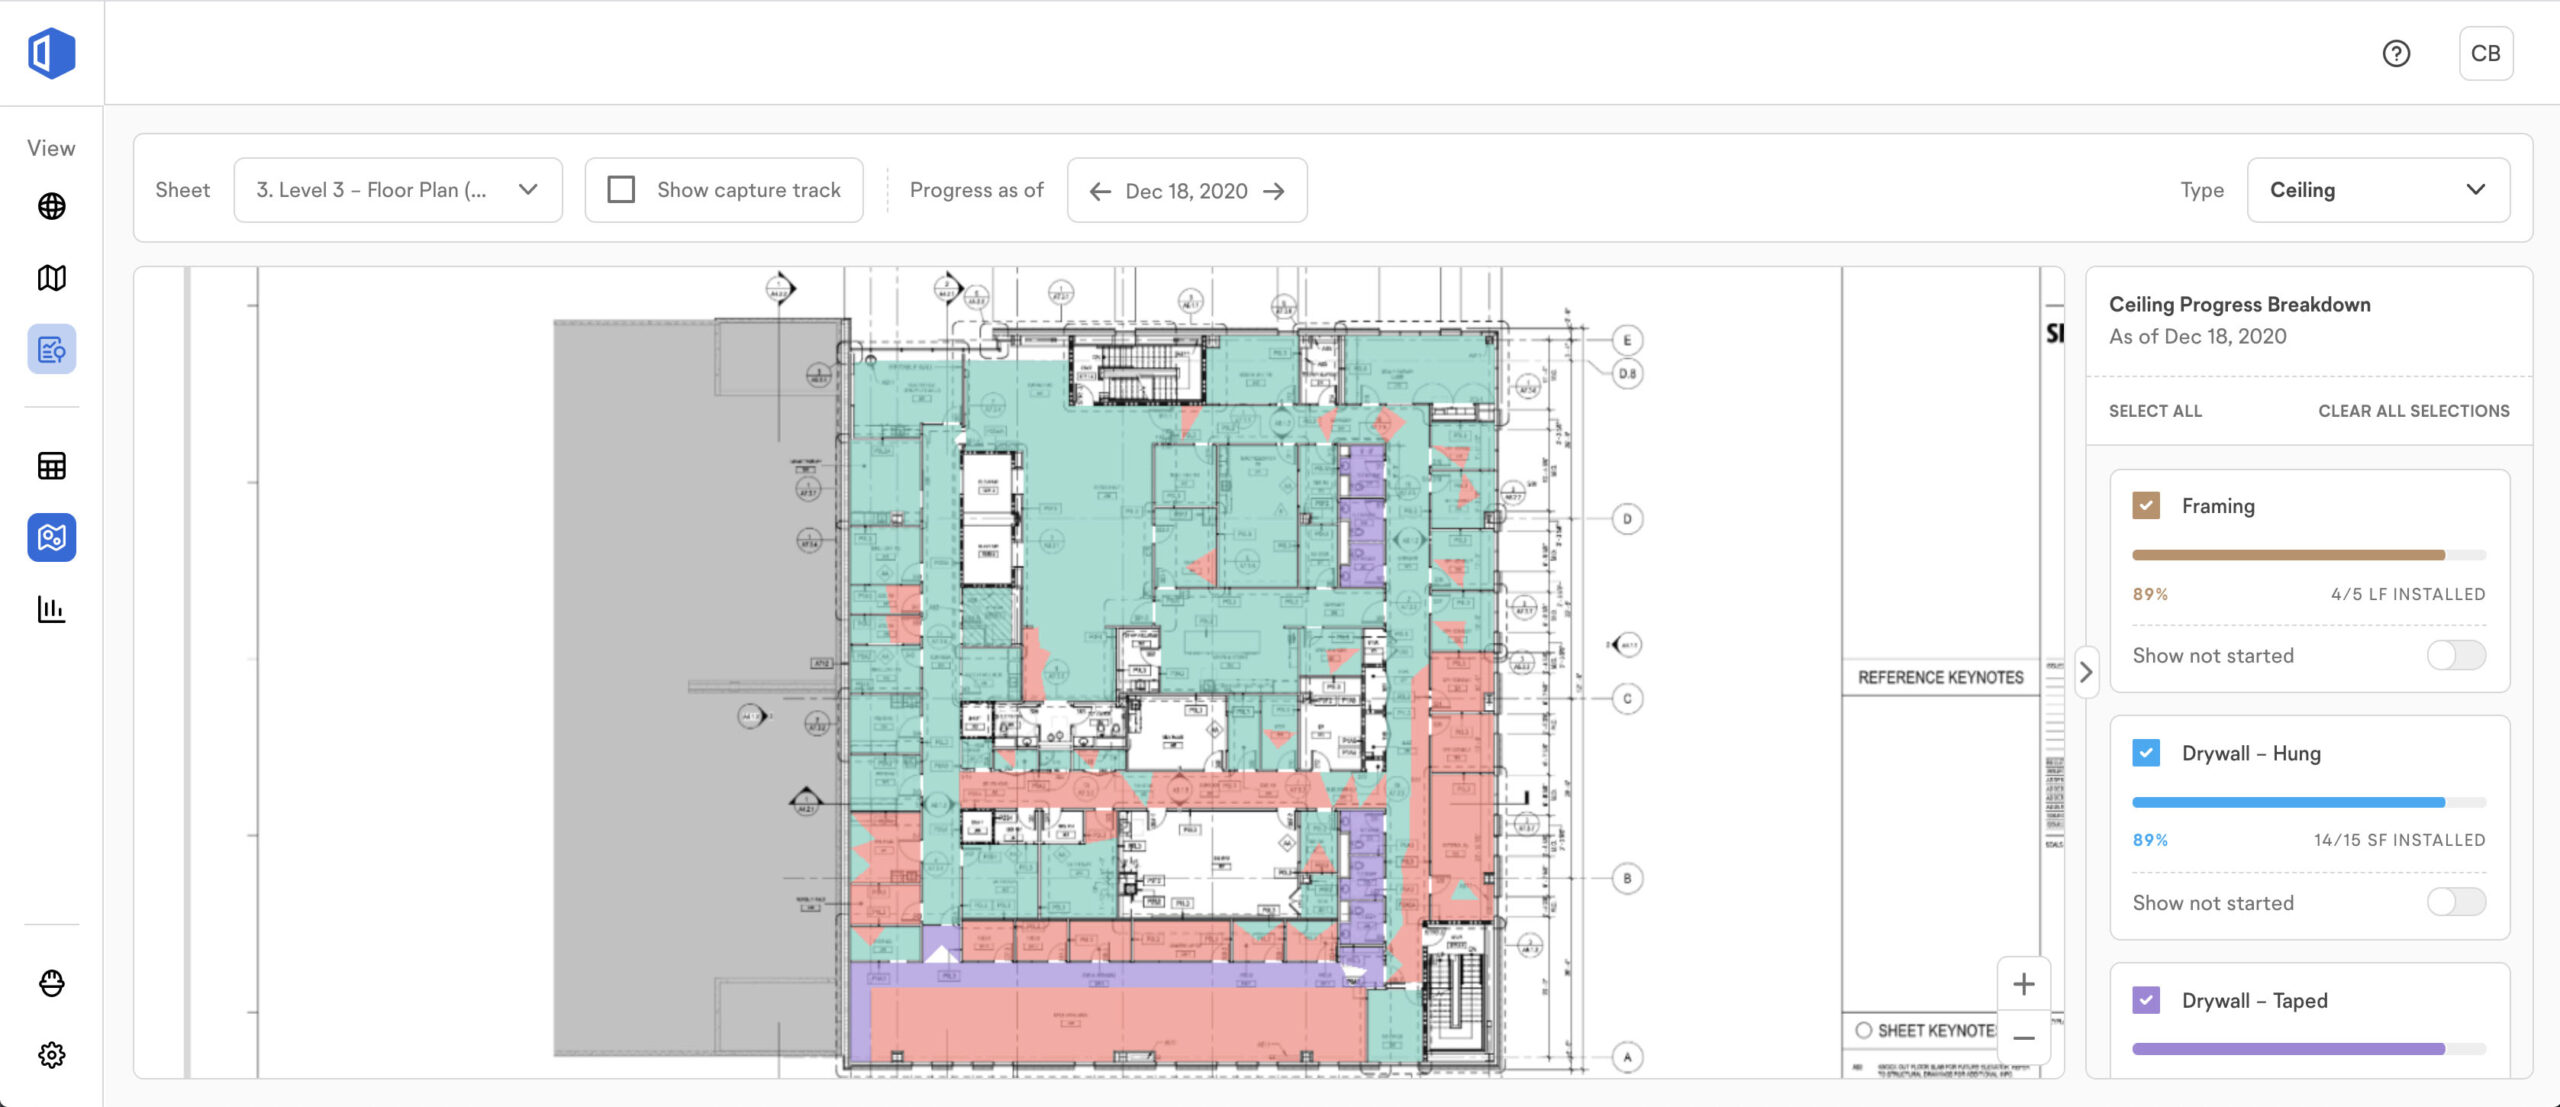Toggle Show not started under Drywall – Hung

pos(2455,902)
